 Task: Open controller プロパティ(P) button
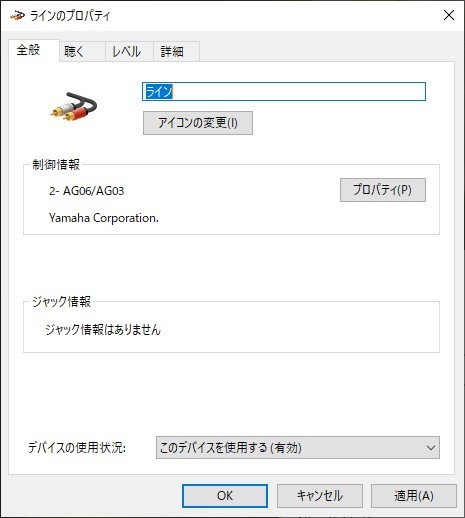(383, 190)
